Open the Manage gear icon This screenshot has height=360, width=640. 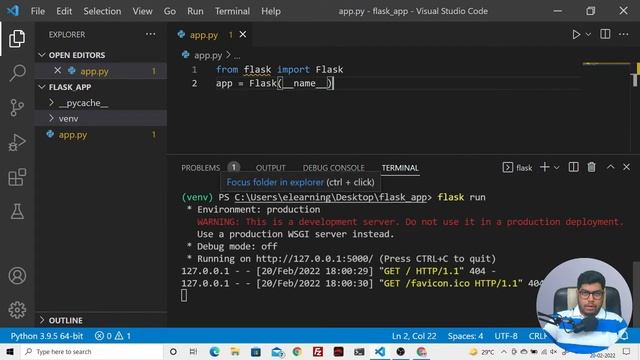pos(17,310)
